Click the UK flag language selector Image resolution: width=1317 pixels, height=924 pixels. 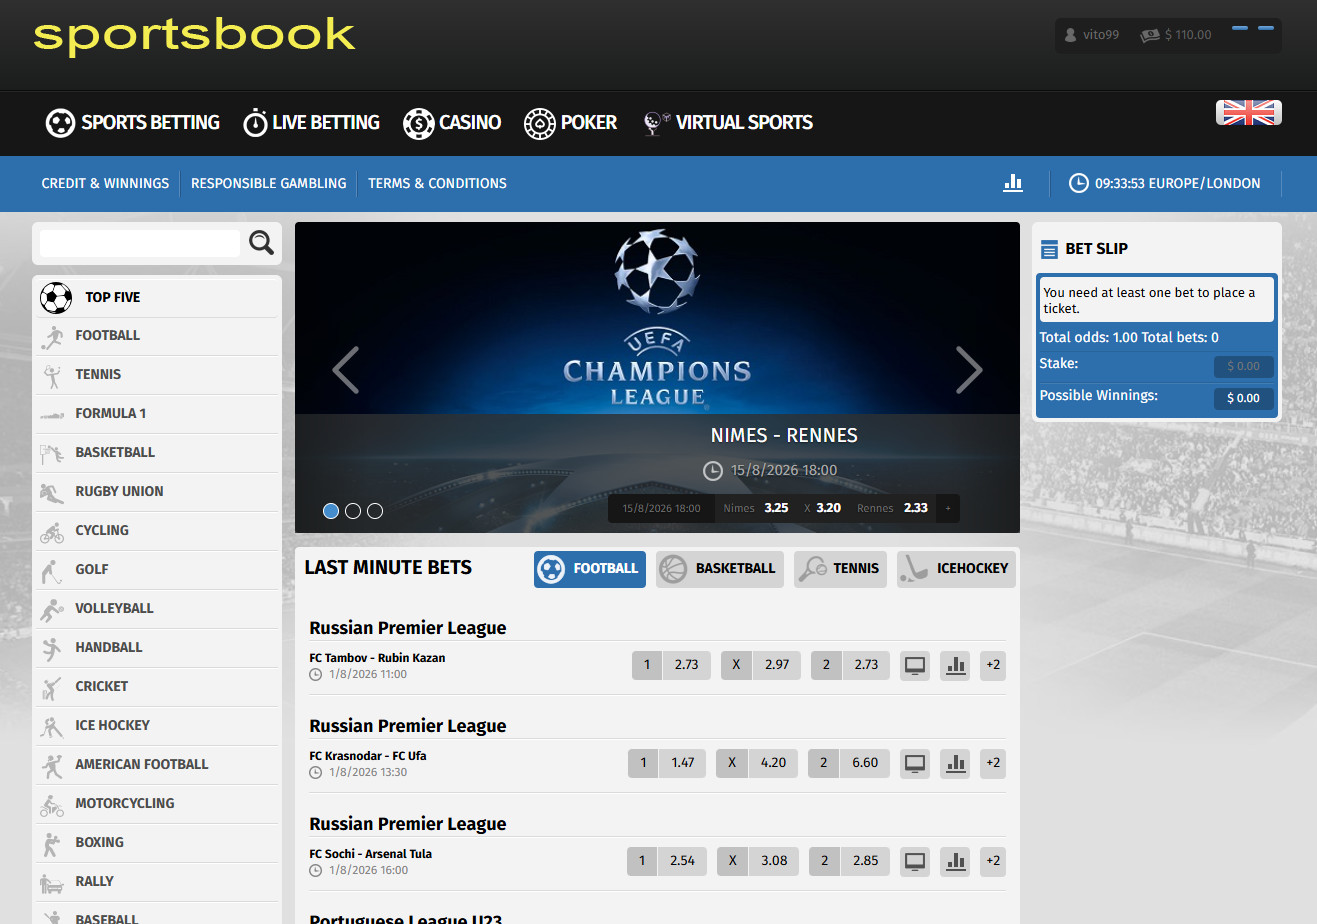pyautogui.click(x=1248, y=113)
